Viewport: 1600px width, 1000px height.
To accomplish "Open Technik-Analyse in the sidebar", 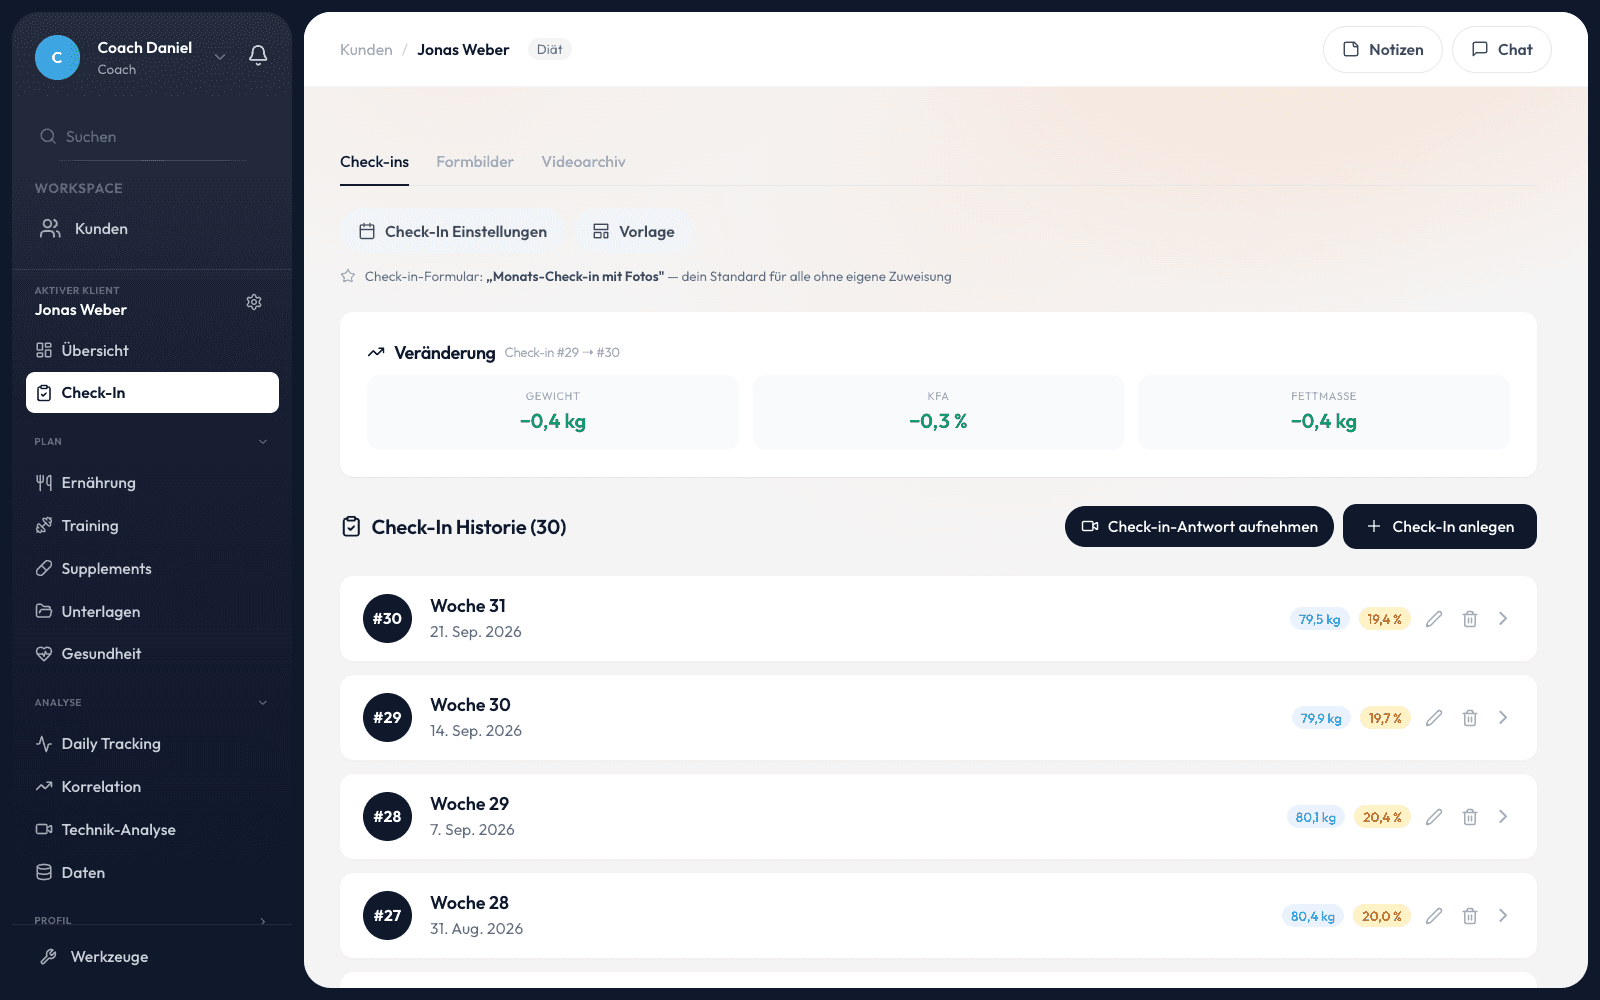I will (x=152, y=830).
